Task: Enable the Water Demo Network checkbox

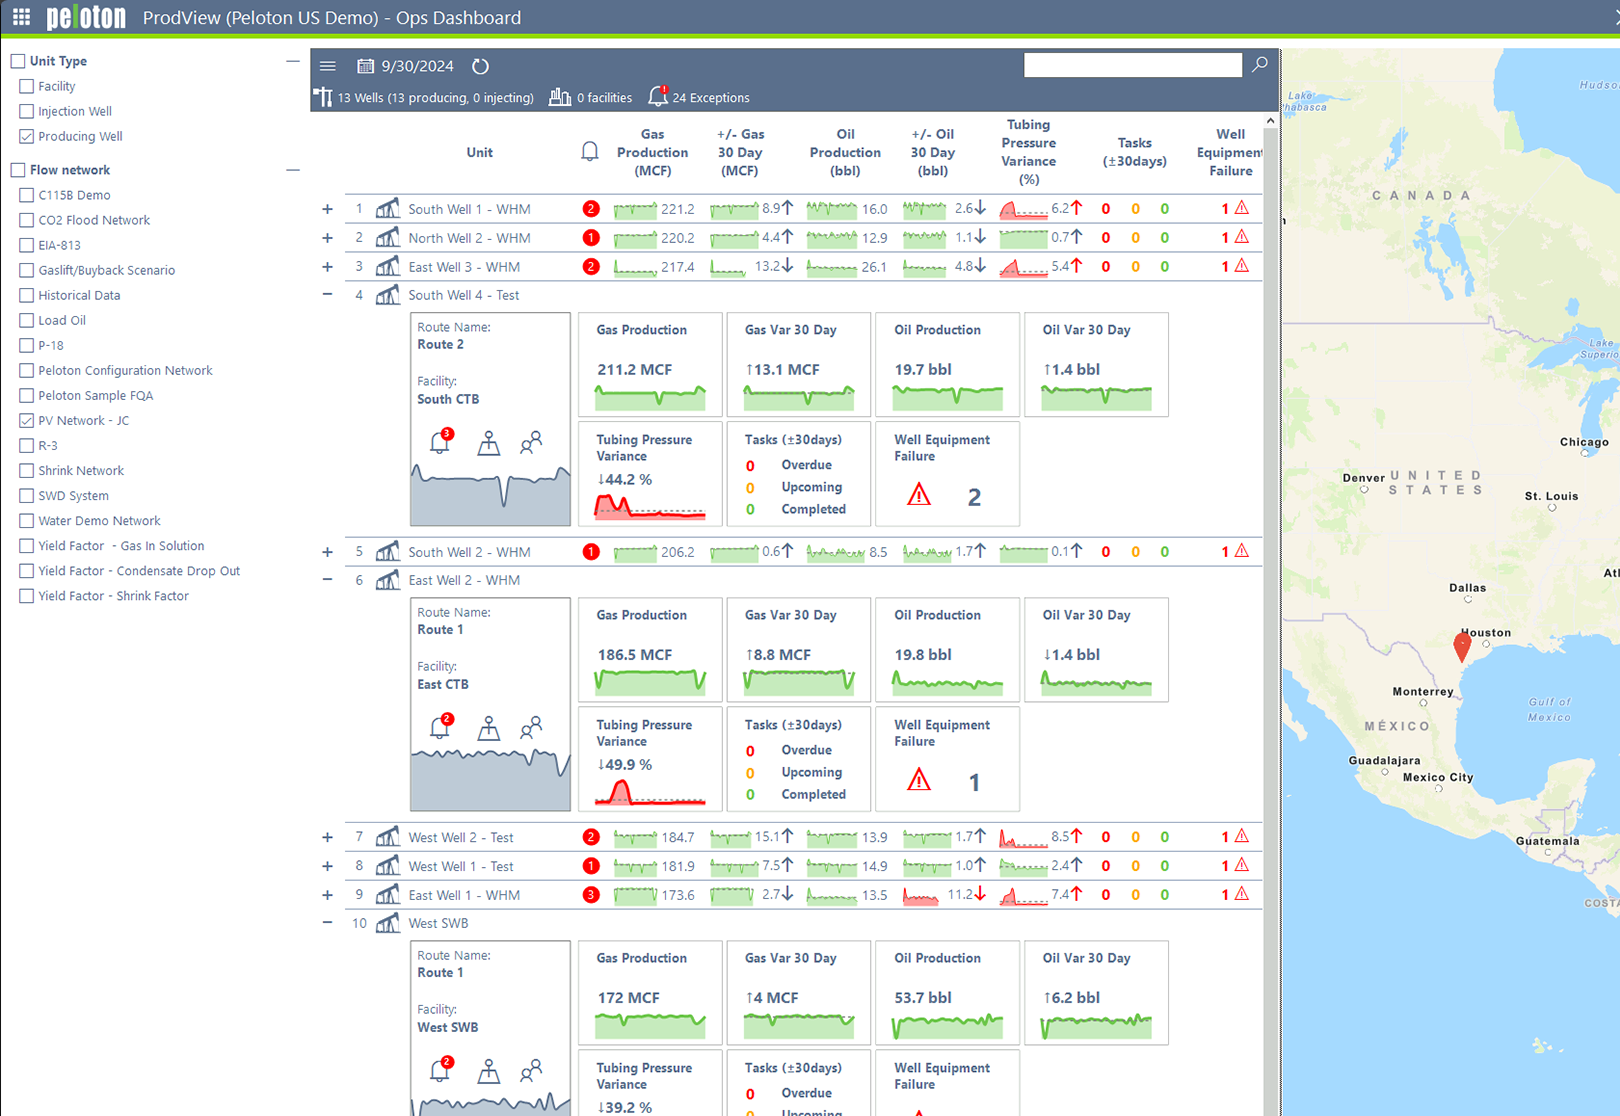Action: 26,520
